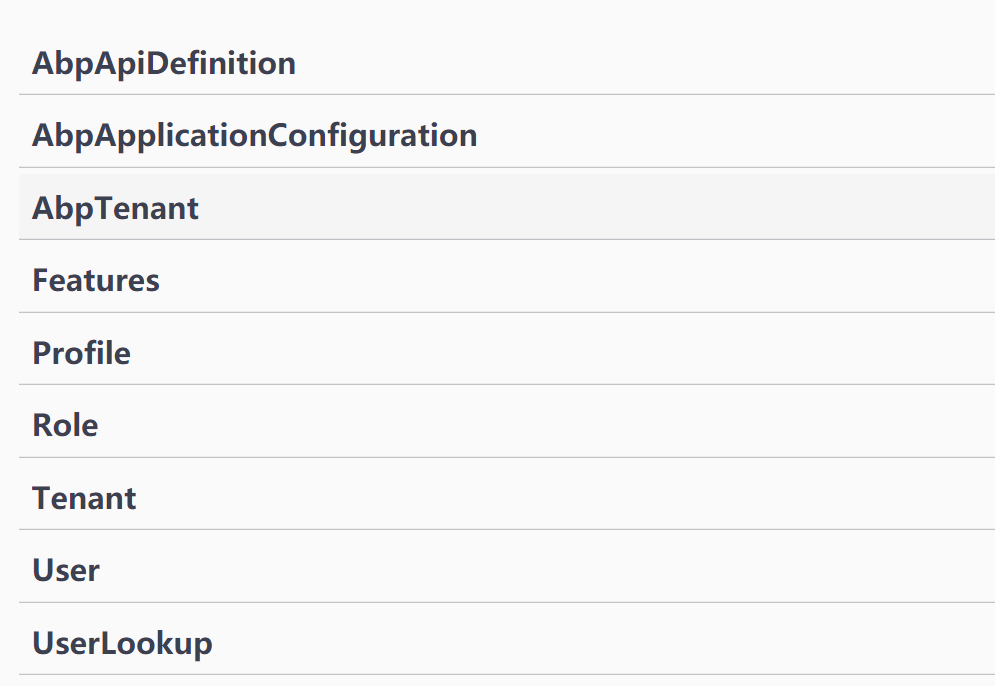Click the AbpApplicationConfiguration tag heading text

(254, 136)
